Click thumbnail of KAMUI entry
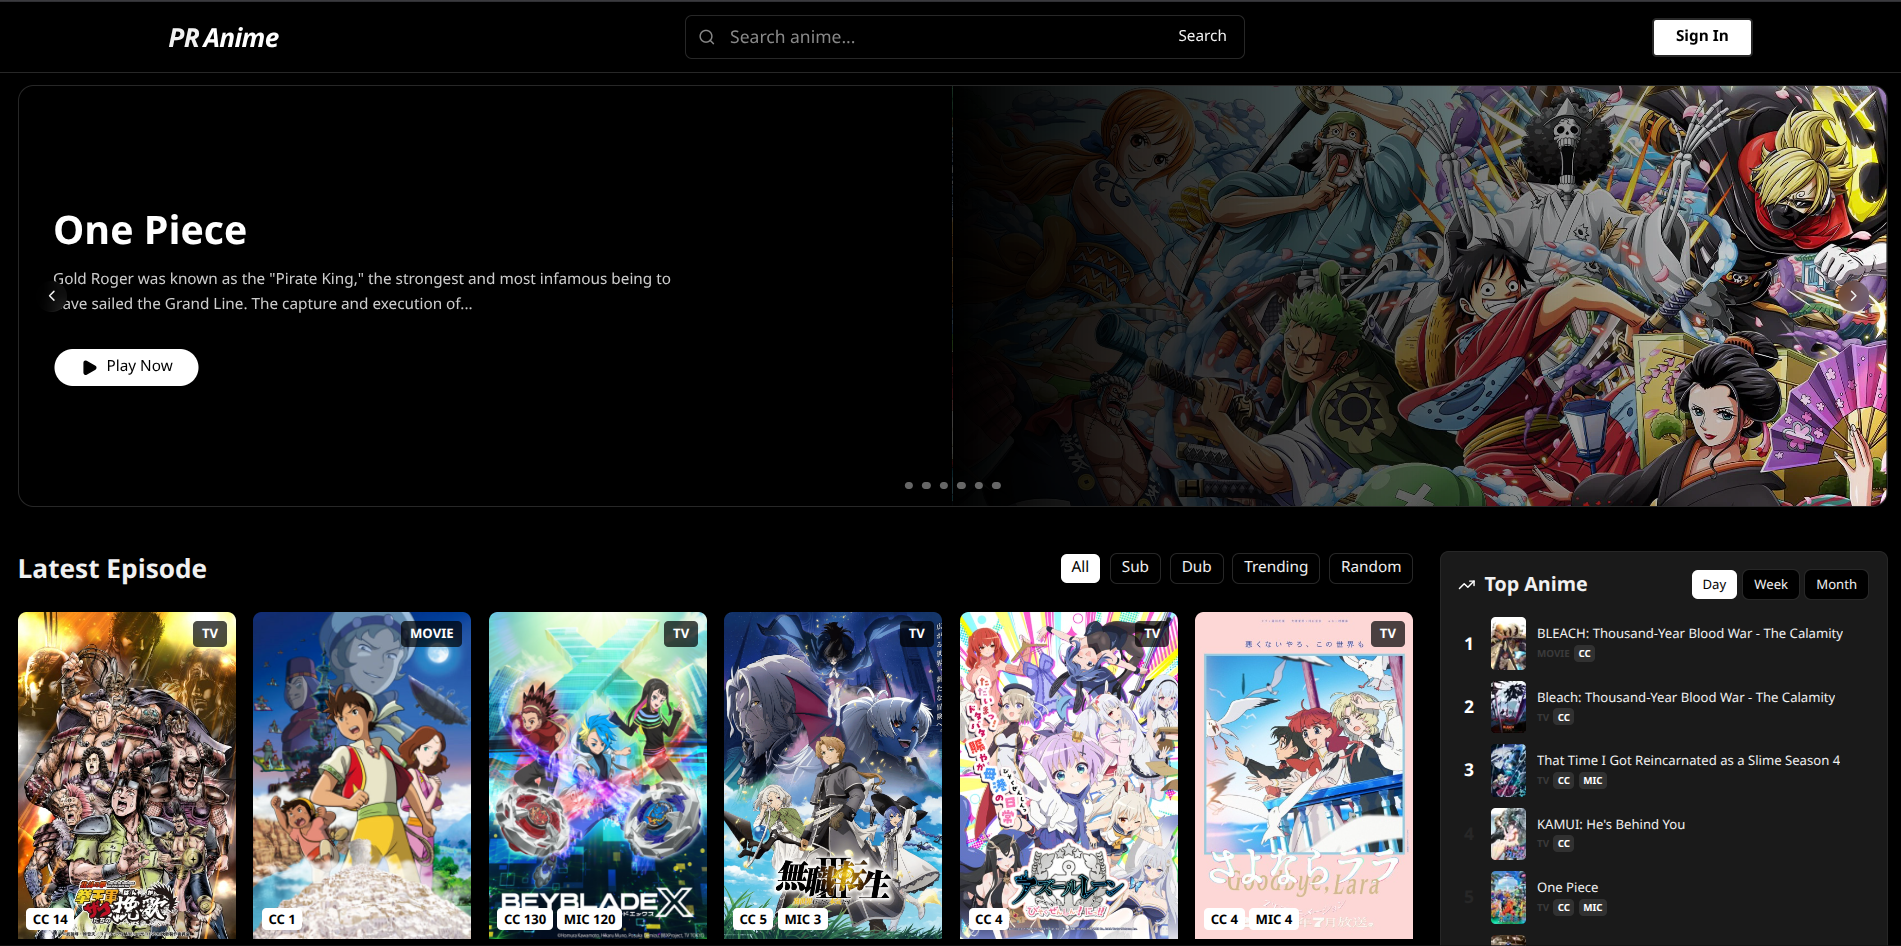Screen dimensions: 1901x946 click(x=1508, y=834)
